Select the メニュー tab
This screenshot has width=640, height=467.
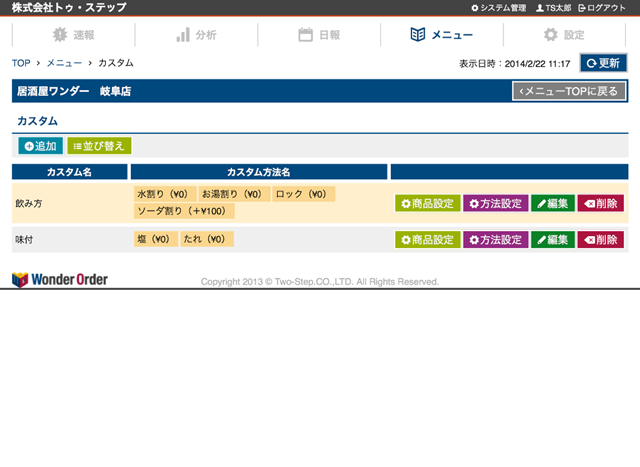click(442, 35)
